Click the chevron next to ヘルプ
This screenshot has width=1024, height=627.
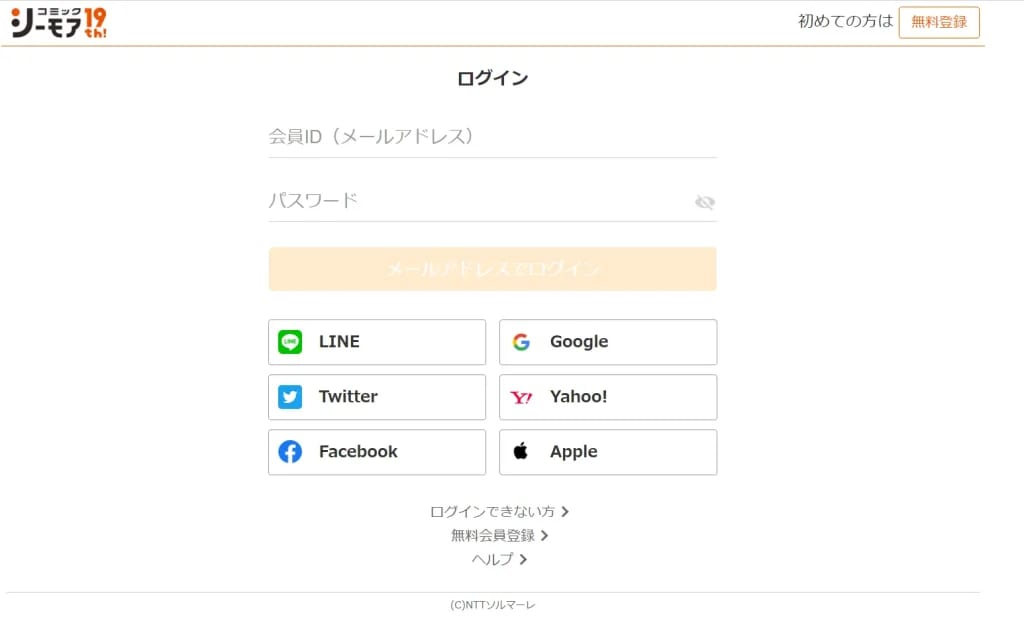tap(523, 560)
